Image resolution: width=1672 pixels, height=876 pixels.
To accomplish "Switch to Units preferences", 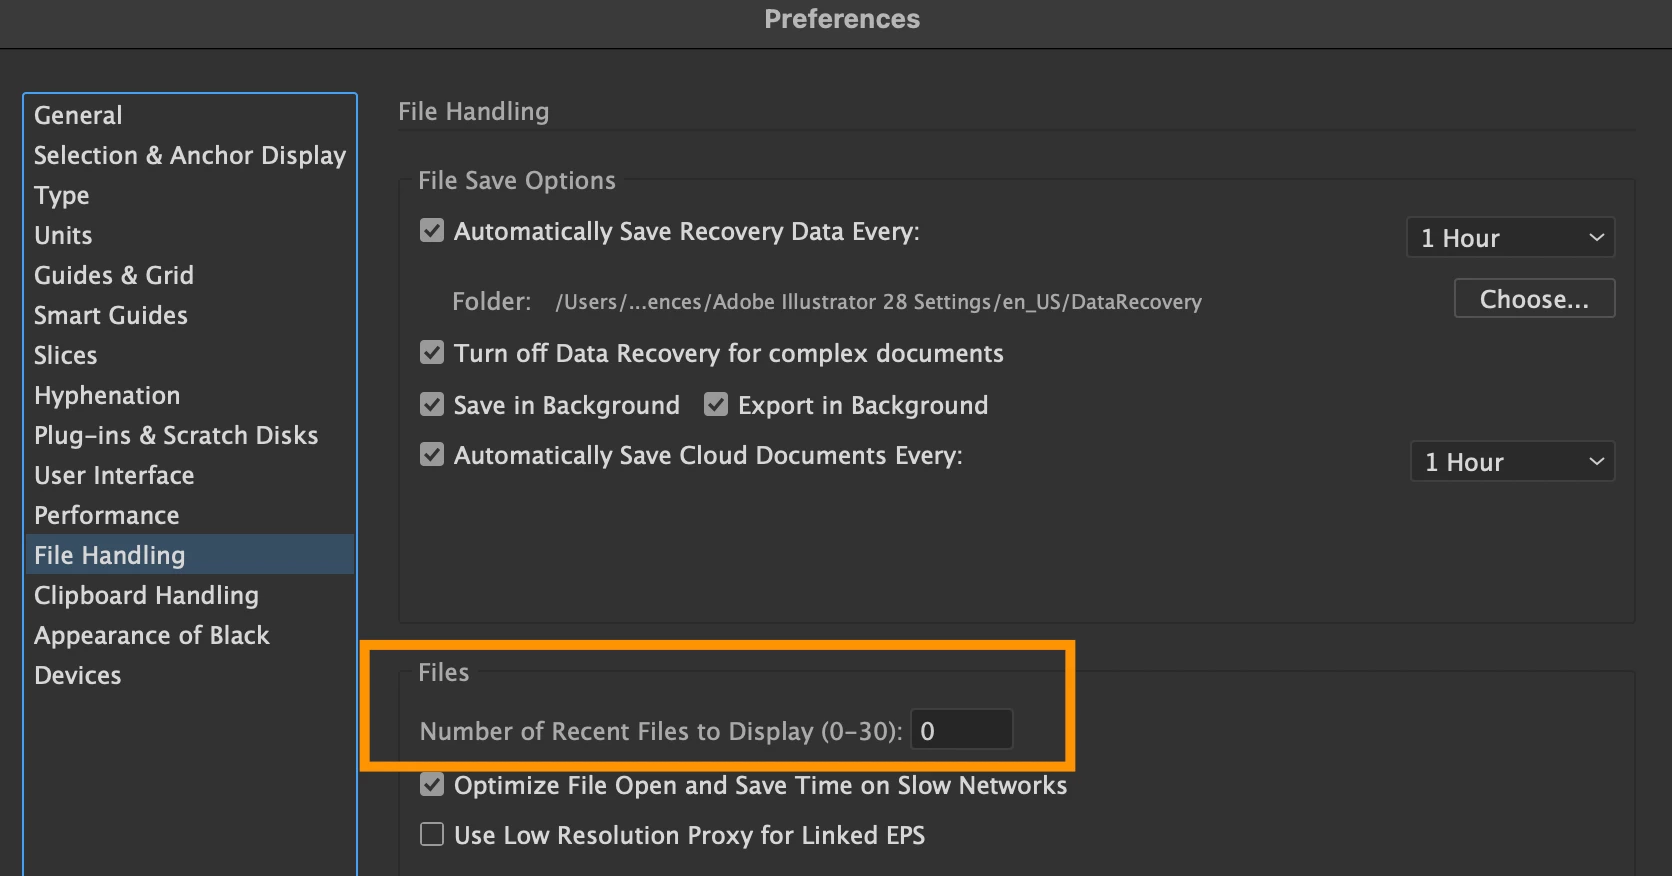I will (x=63, y=235).
